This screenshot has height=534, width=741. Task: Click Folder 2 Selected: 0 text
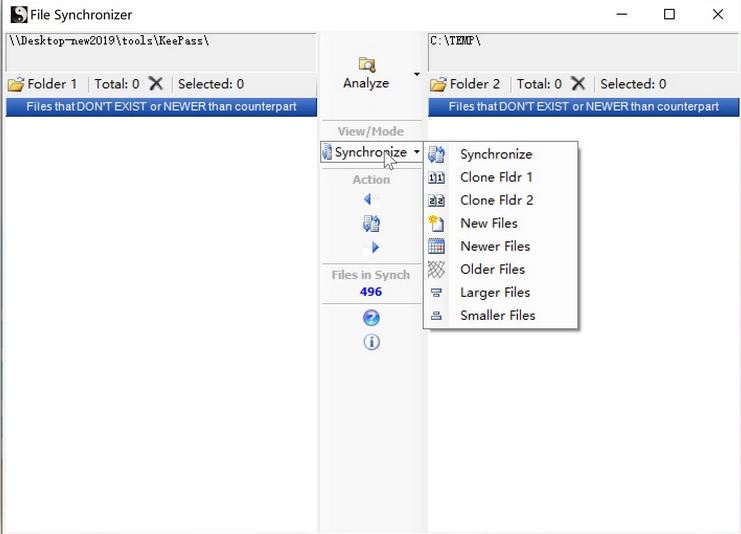(x=633, y=84)
